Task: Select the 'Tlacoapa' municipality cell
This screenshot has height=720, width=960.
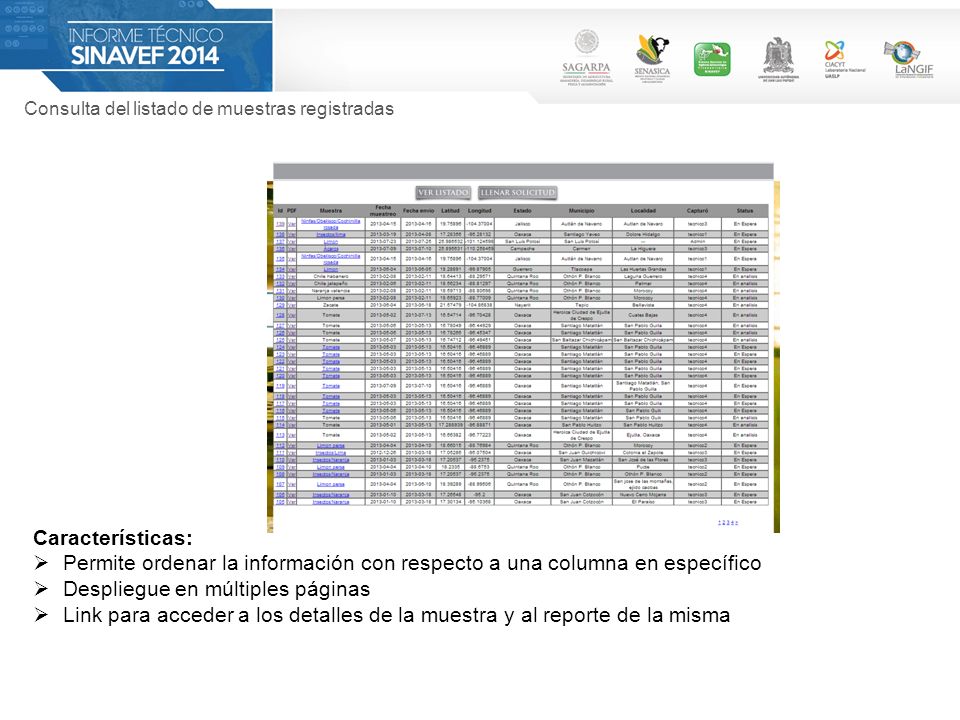Action: 581,269
